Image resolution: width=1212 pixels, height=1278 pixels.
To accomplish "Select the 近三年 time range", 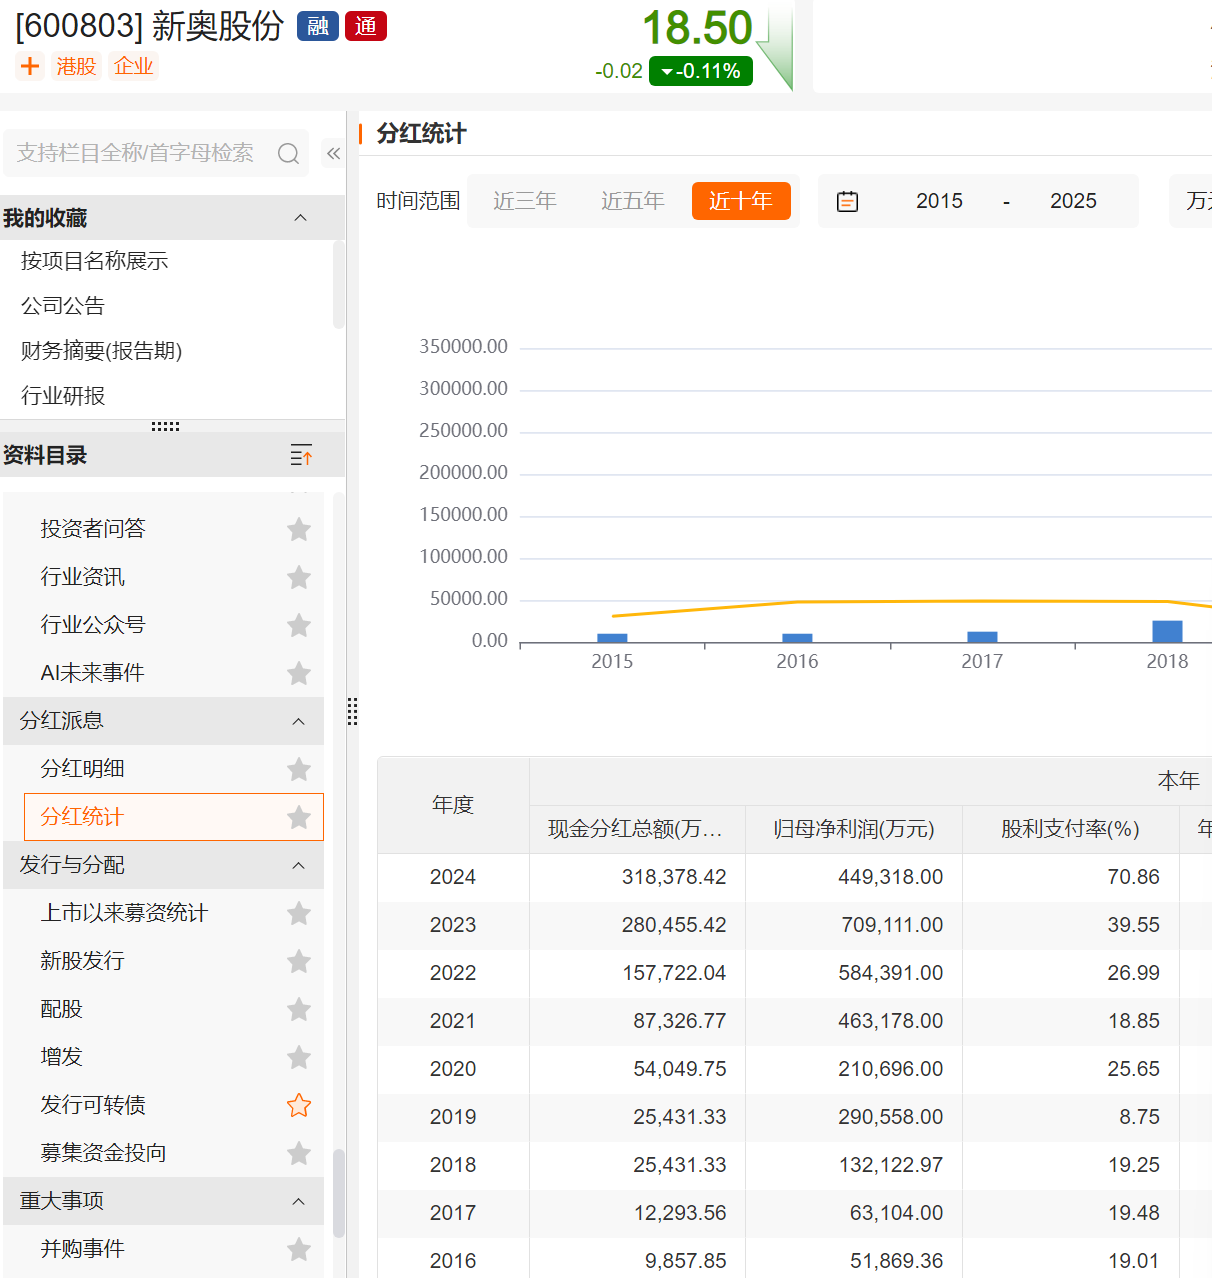I will 525,201.
